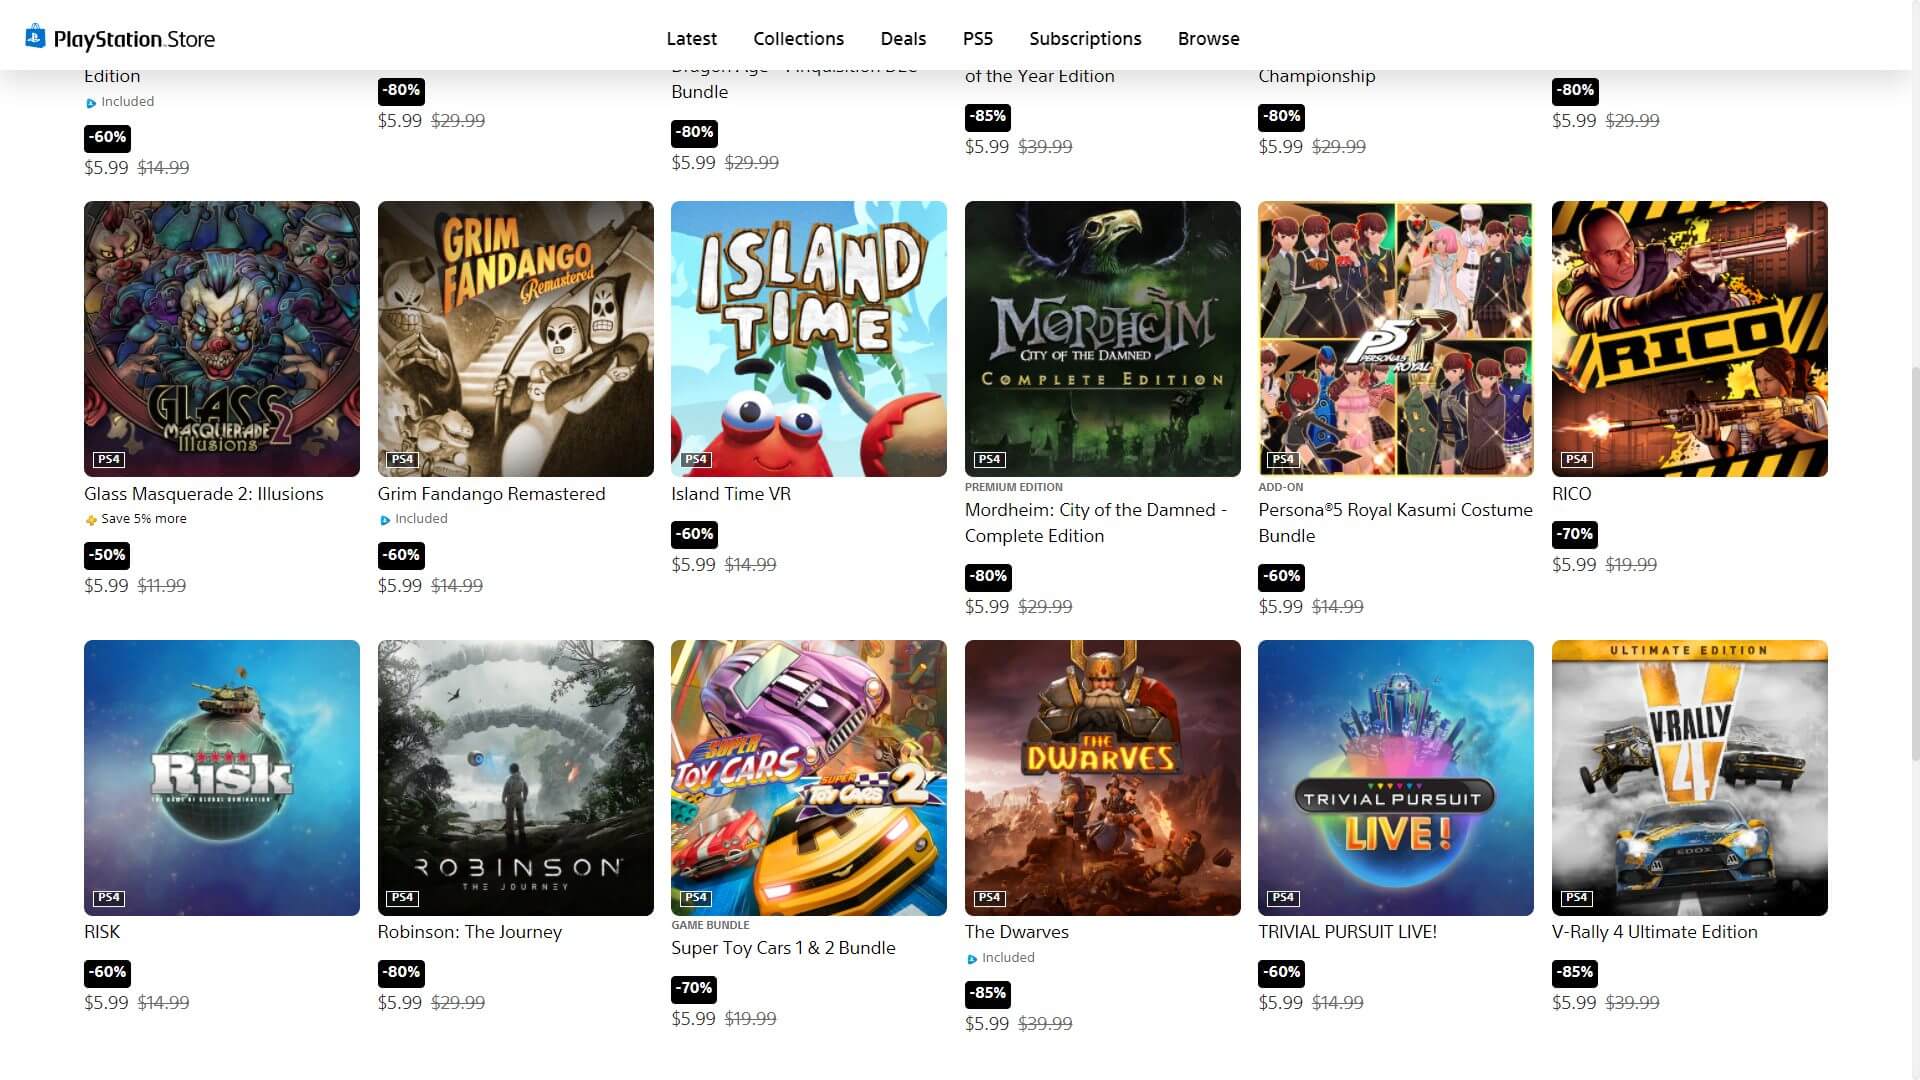Click the -85% discount badge under V-Rally 4

tap(1575, 972)
